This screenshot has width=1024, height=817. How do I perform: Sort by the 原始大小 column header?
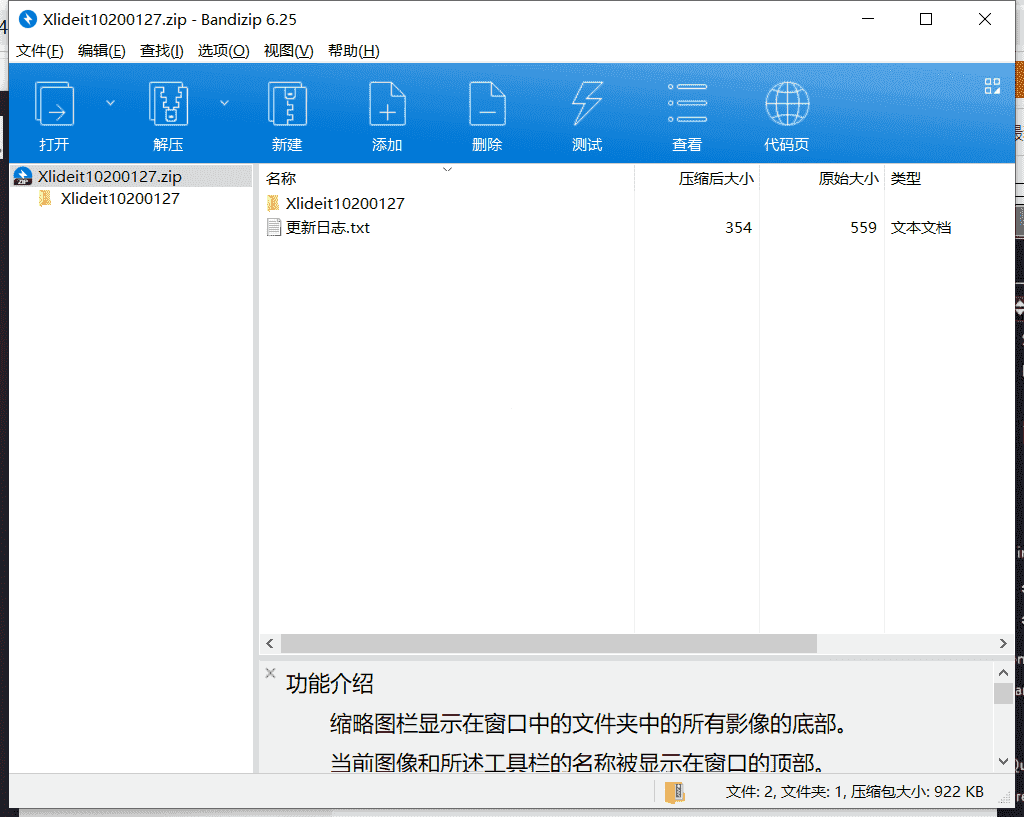click(x=822, y=178)
